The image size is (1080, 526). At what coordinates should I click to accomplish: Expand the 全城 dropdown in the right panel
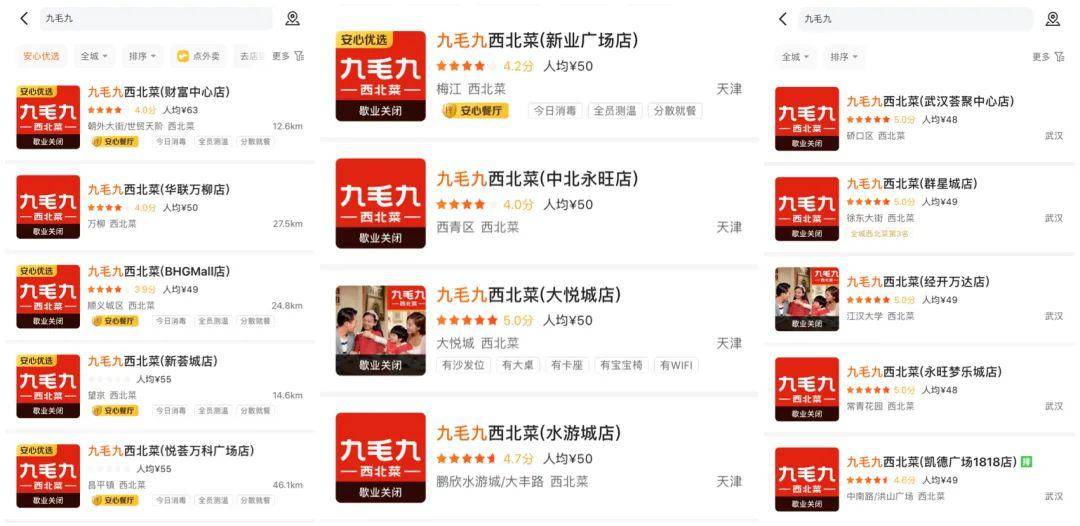click(x=796, y=57)
